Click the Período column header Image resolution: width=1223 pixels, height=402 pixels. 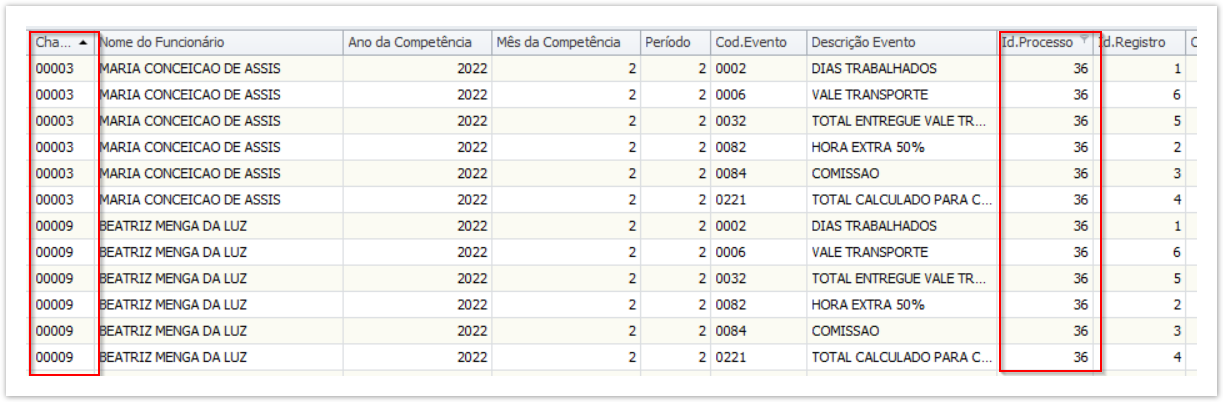[x=668, y=43]
